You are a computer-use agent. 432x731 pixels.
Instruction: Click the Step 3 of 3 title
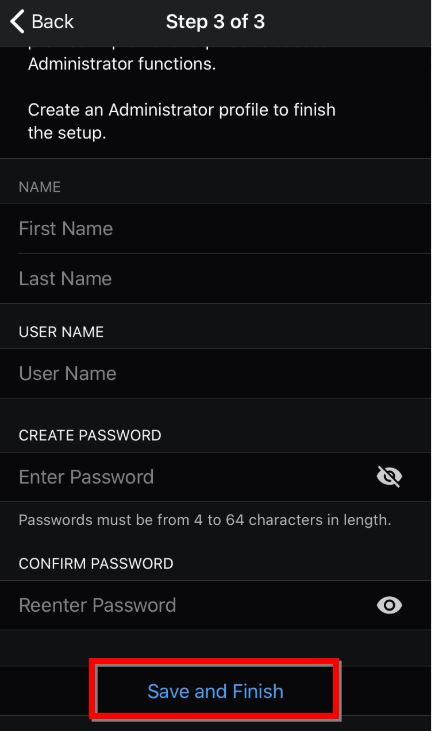[215, 22]
